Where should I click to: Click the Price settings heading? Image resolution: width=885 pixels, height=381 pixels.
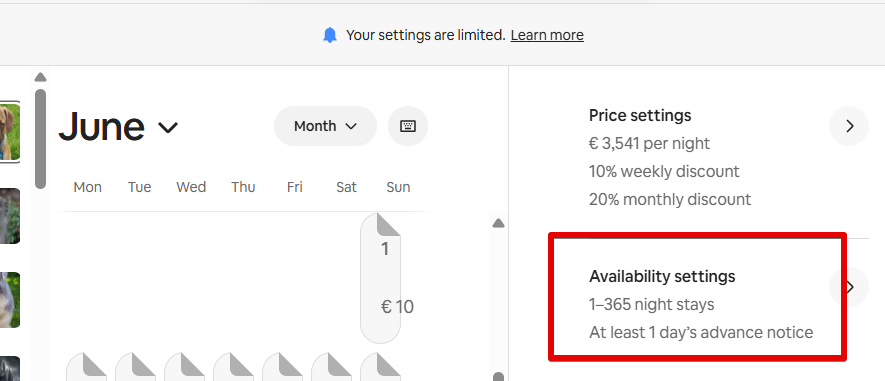coord(640,115)
